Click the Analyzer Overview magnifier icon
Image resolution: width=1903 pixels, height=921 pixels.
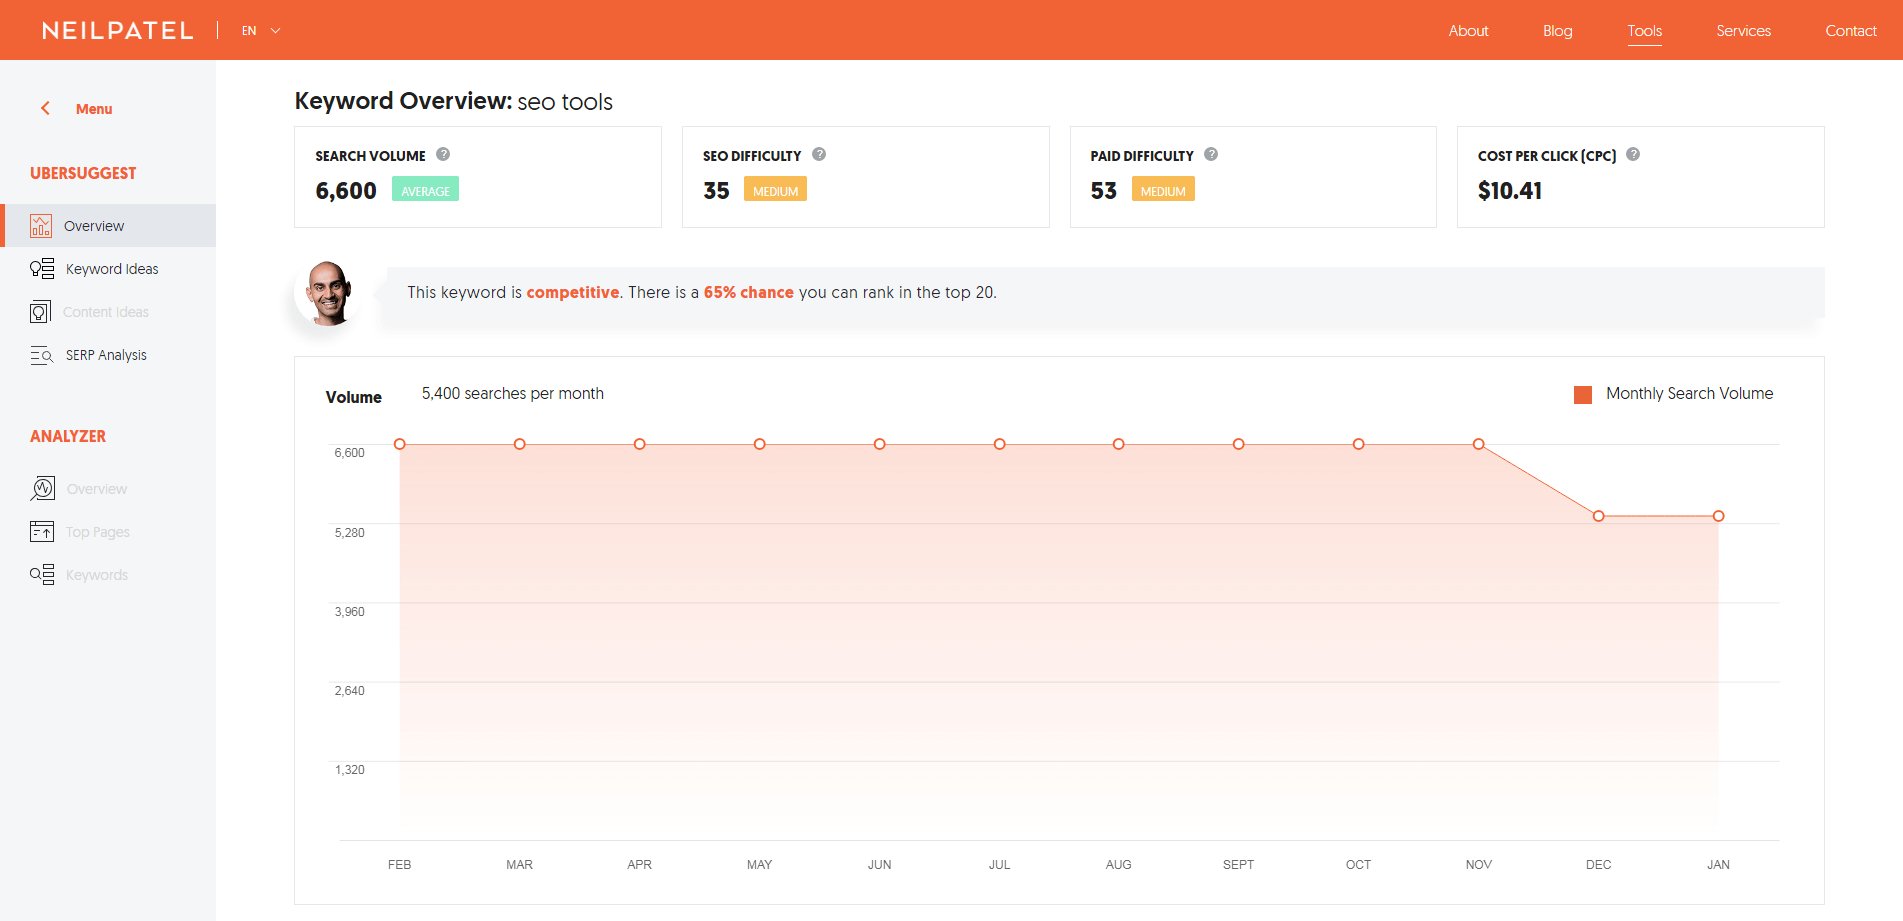tap(42, 488)
